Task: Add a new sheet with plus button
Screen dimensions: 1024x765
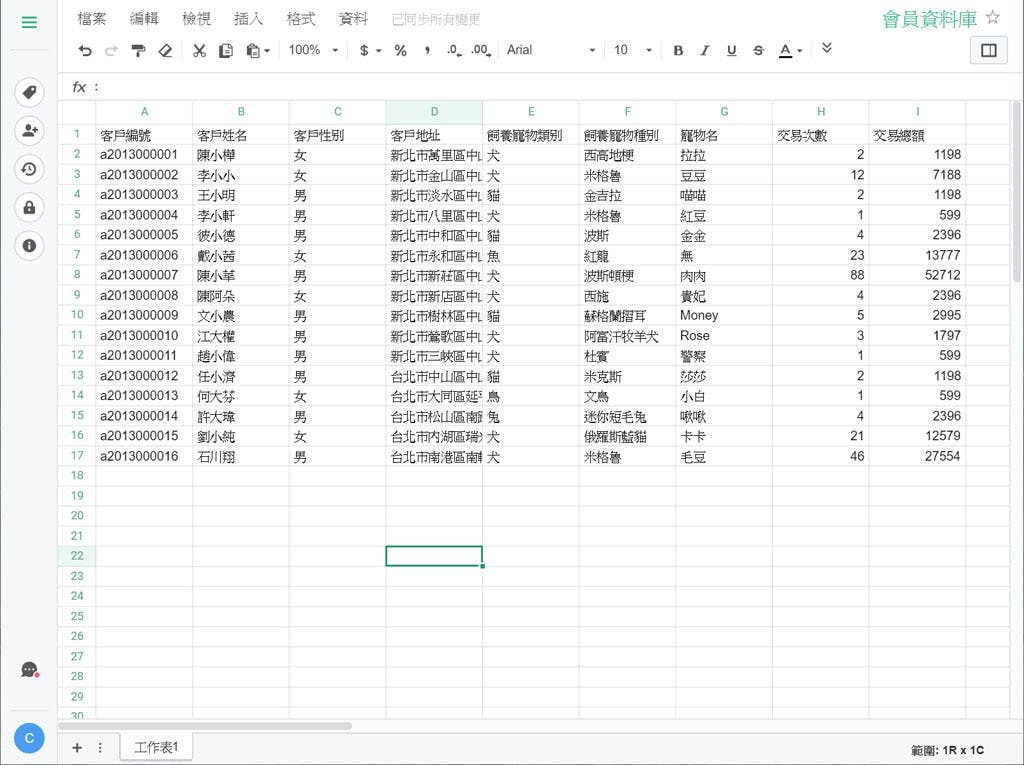Action: [77, 747]
